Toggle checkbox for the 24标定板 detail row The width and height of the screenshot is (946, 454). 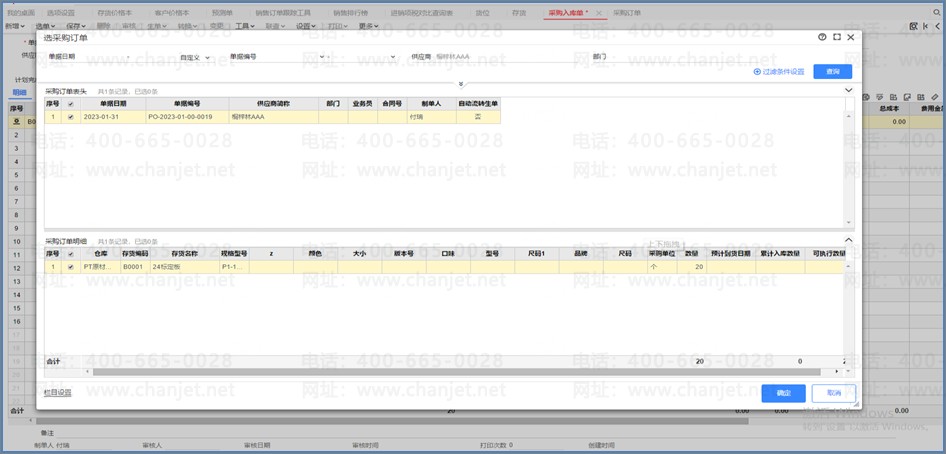(x=71, y=267)
